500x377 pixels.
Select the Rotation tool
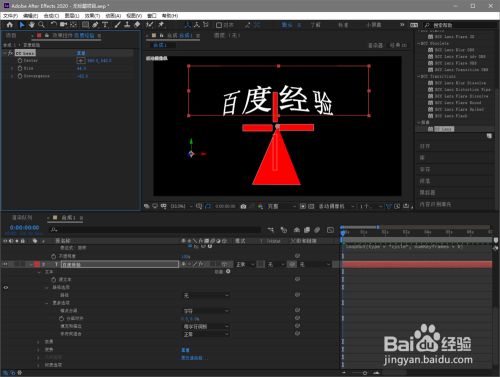(x=54, y=25)
